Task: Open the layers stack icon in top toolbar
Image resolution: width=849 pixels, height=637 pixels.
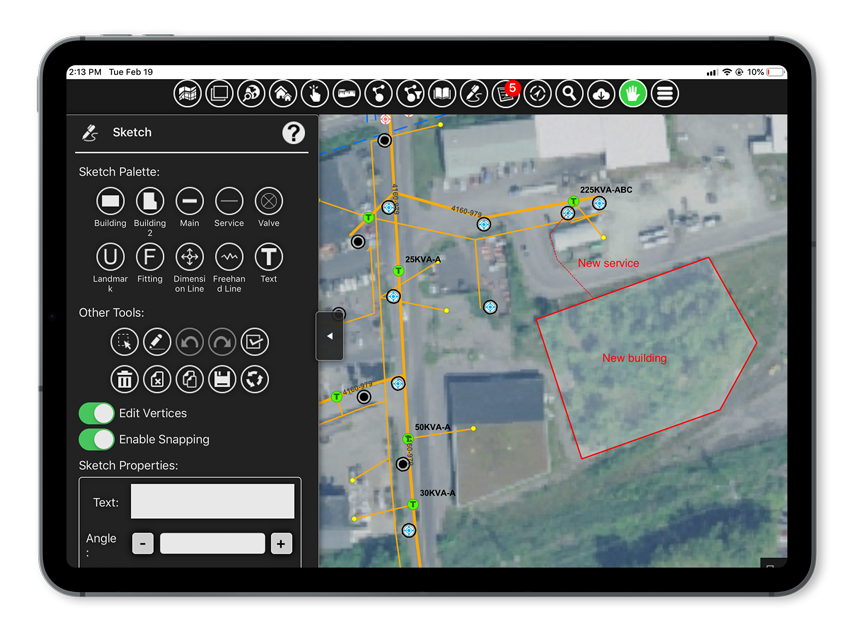Action: [219, 94]
